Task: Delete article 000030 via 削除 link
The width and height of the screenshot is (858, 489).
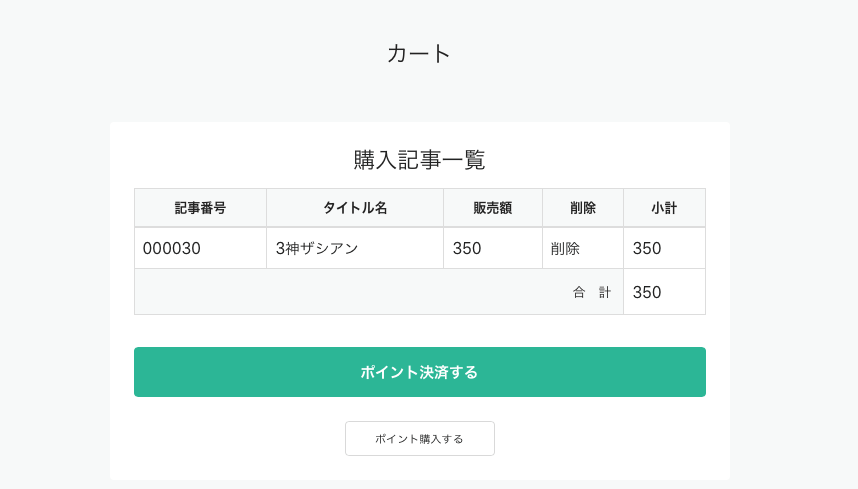Action: click(565, 248)
